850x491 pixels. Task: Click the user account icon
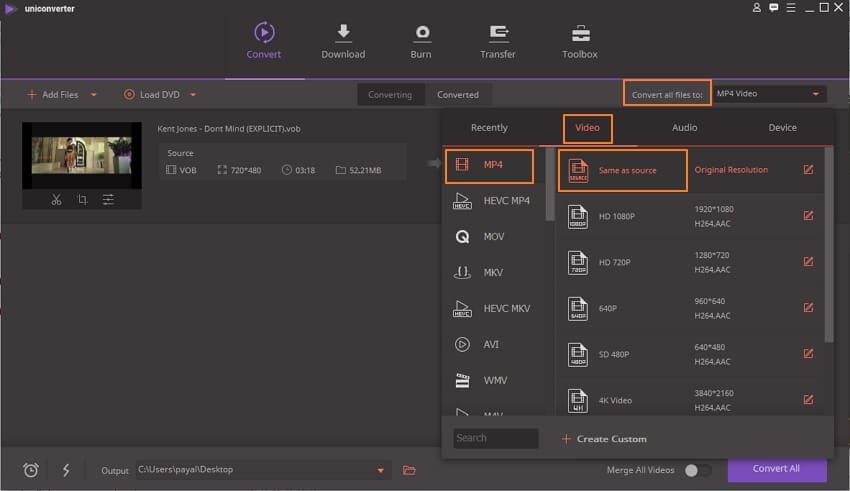click(x=756, y=8)
